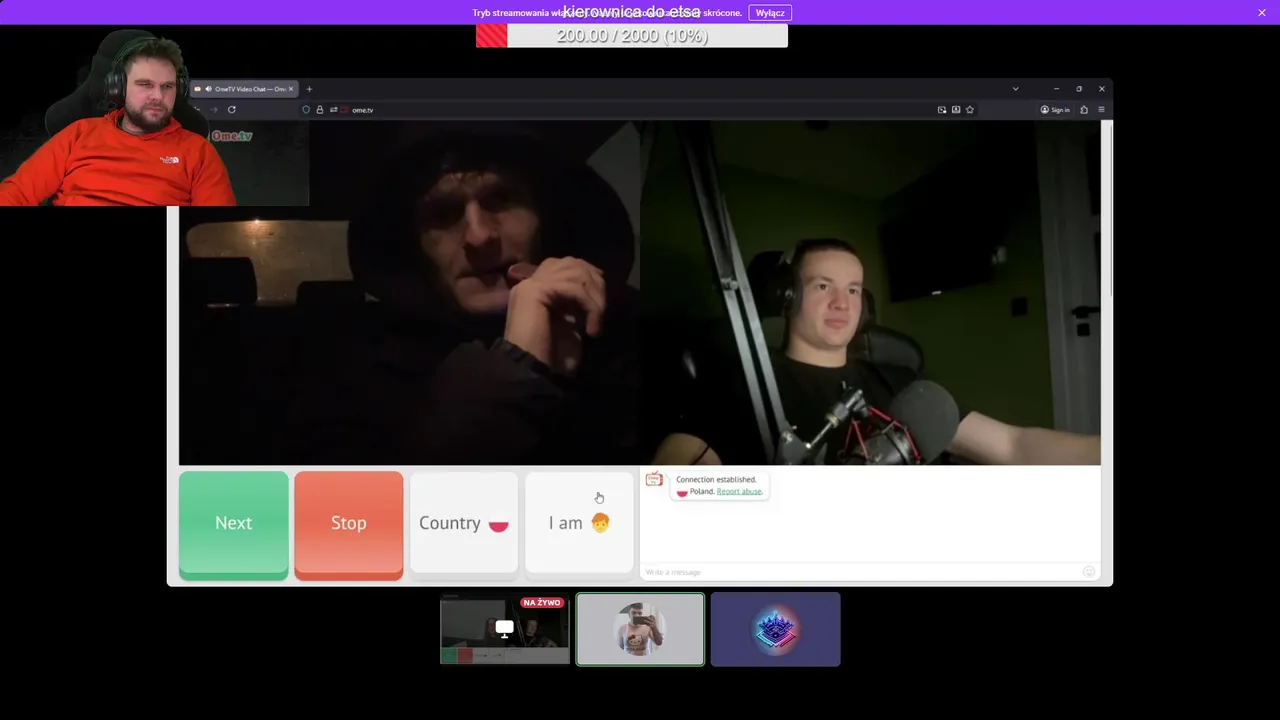Reload the ome.tv page
Viewport: 1280px width, 720px height.
[232, 110]
